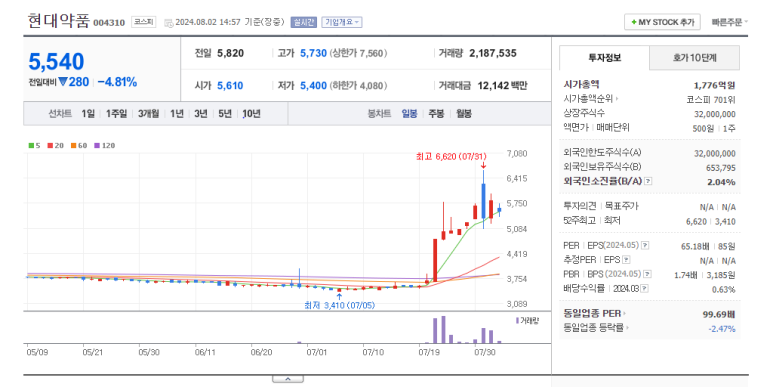Click the blue arrow at 최저 3,410 marker
773x387 pixels.
(x=339, y=297)
